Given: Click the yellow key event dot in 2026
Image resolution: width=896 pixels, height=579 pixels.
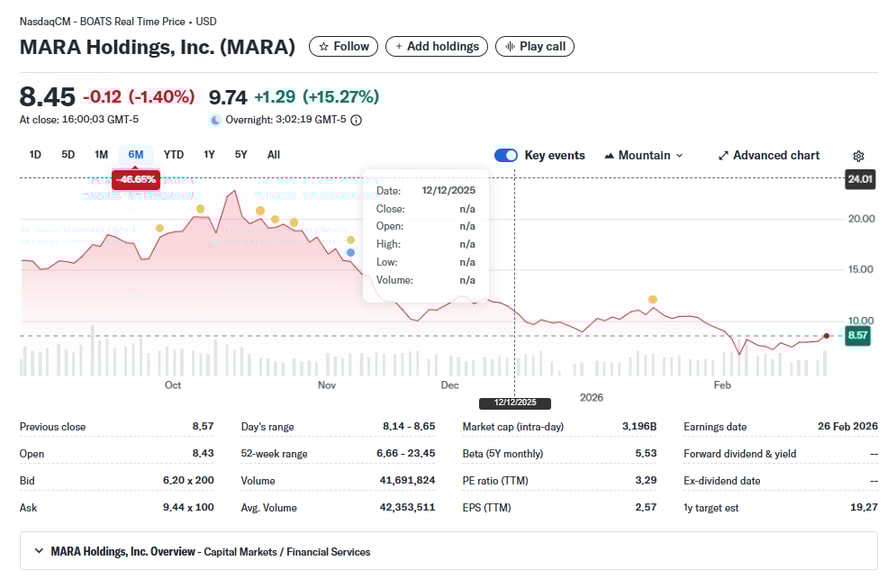Looking at the screenshot, I should pyautogui.click(x=653, y=299).
